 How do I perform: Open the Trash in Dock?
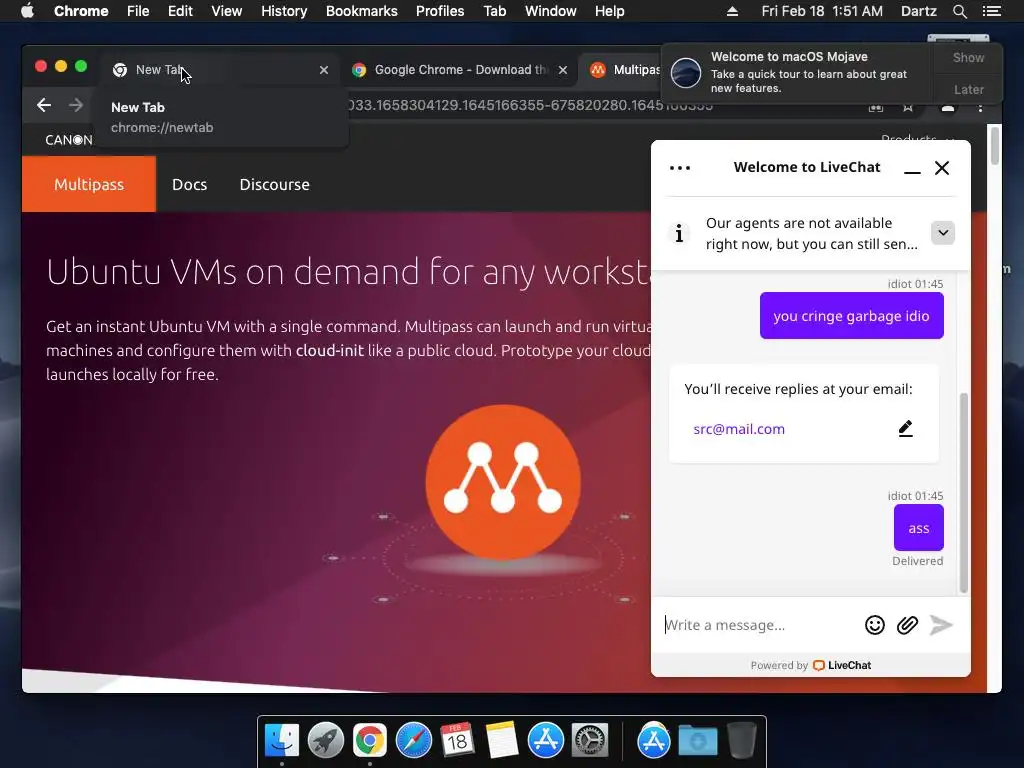click(x=741, y=741)
